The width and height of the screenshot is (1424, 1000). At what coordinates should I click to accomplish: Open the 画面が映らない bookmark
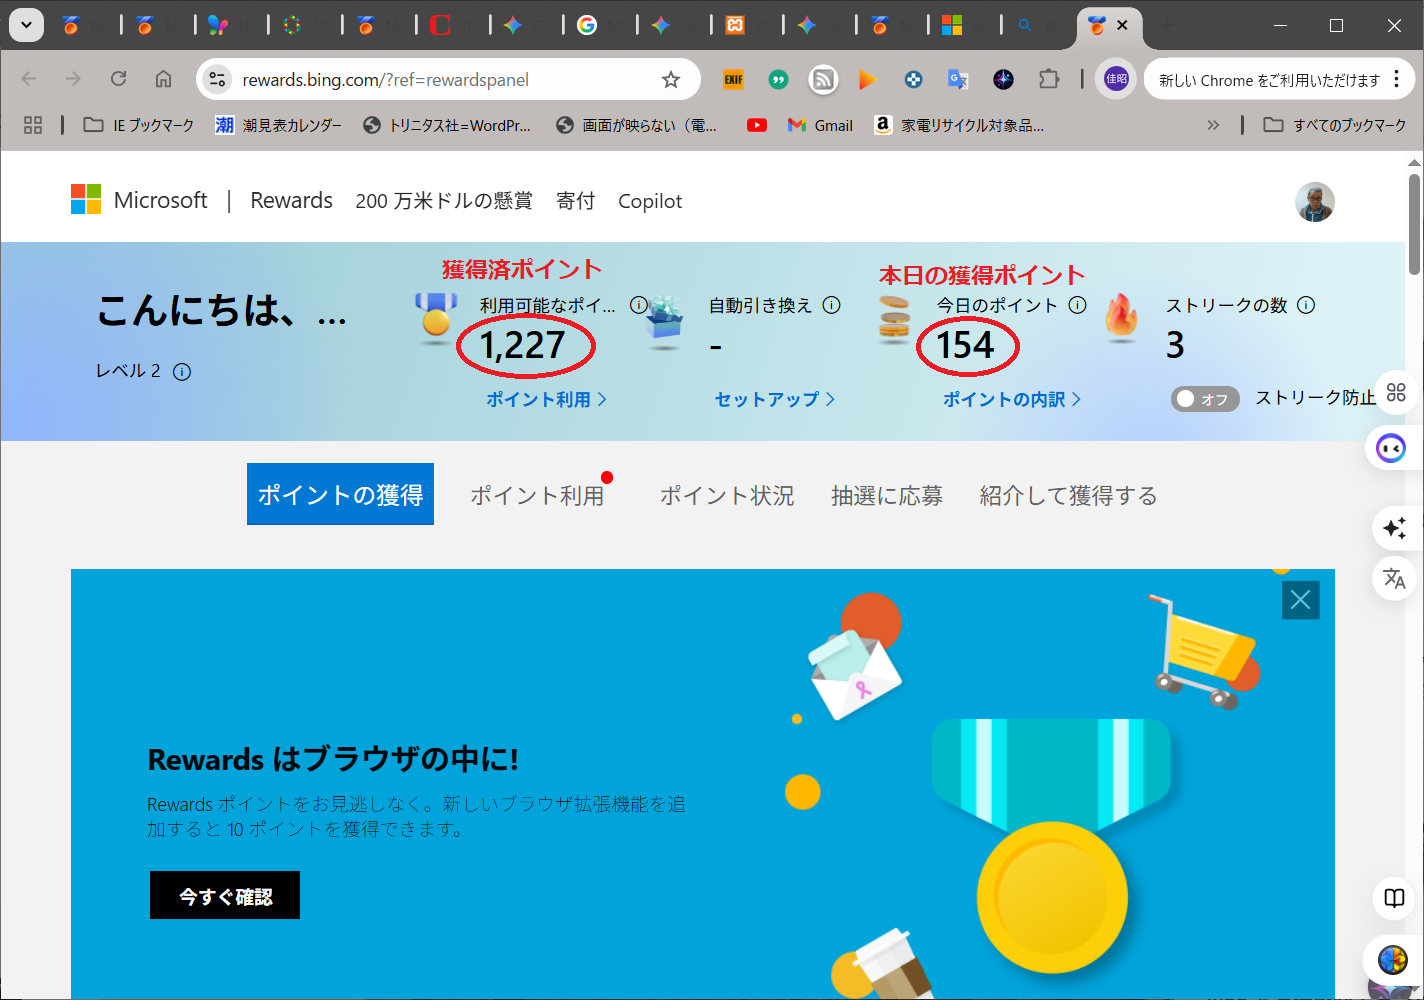(637, 125)
